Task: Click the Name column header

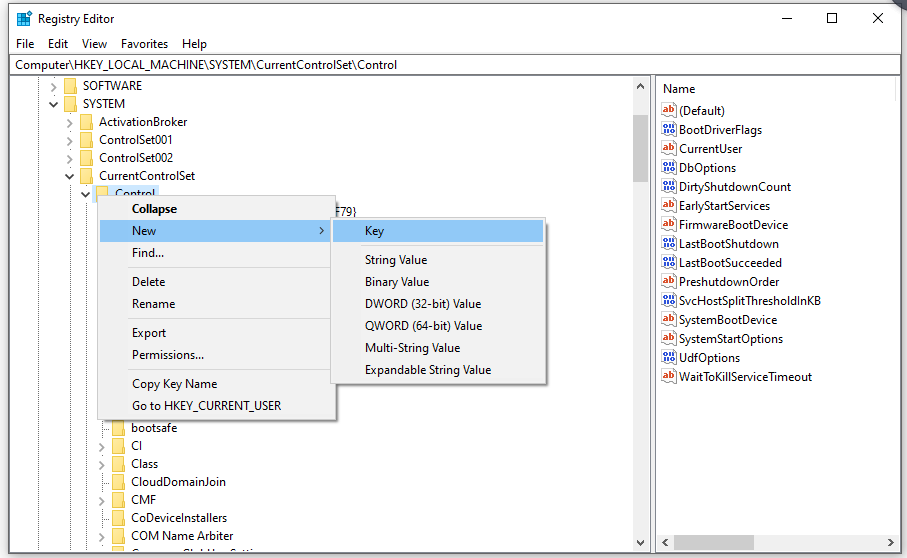Action: pos(679,89)
